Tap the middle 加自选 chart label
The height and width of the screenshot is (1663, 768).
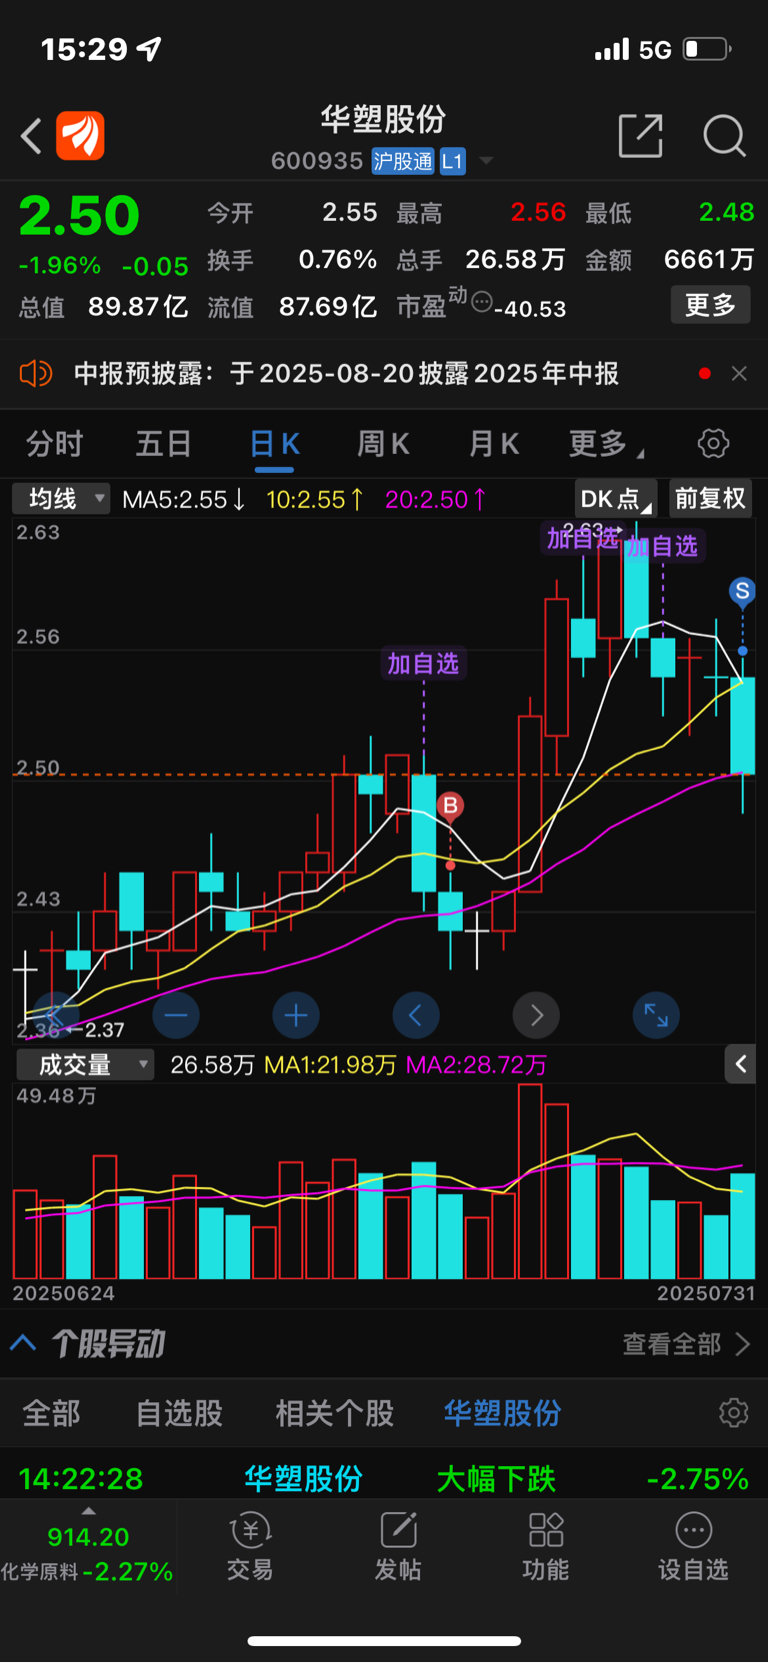[423, 663]
